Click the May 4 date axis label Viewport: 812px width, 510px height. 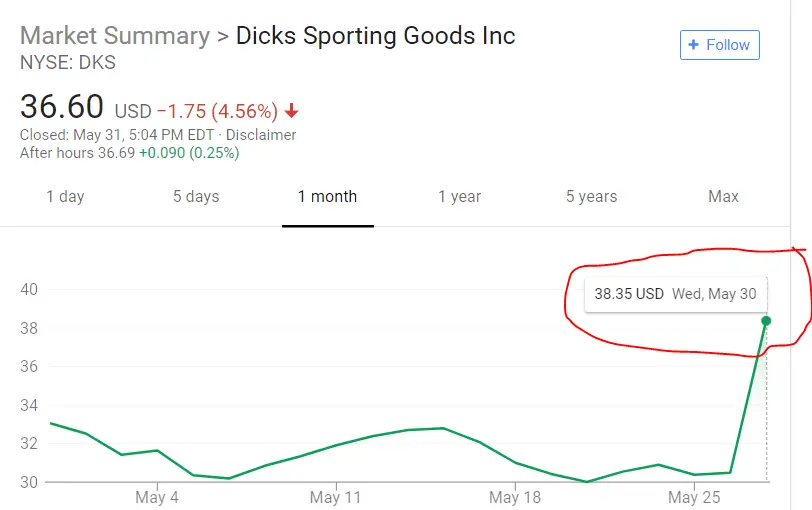tap(157, 497)
